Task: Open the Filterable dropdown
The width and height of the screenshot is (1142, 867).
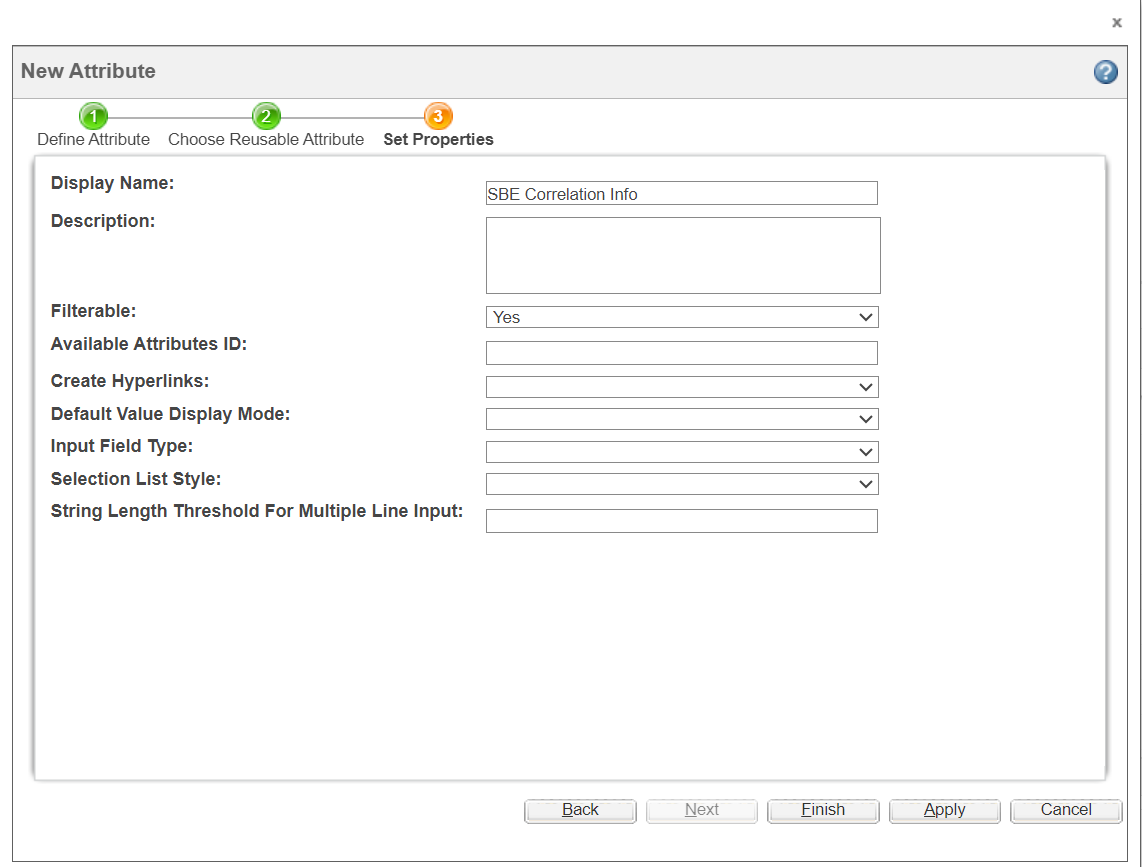Action: 681,317
